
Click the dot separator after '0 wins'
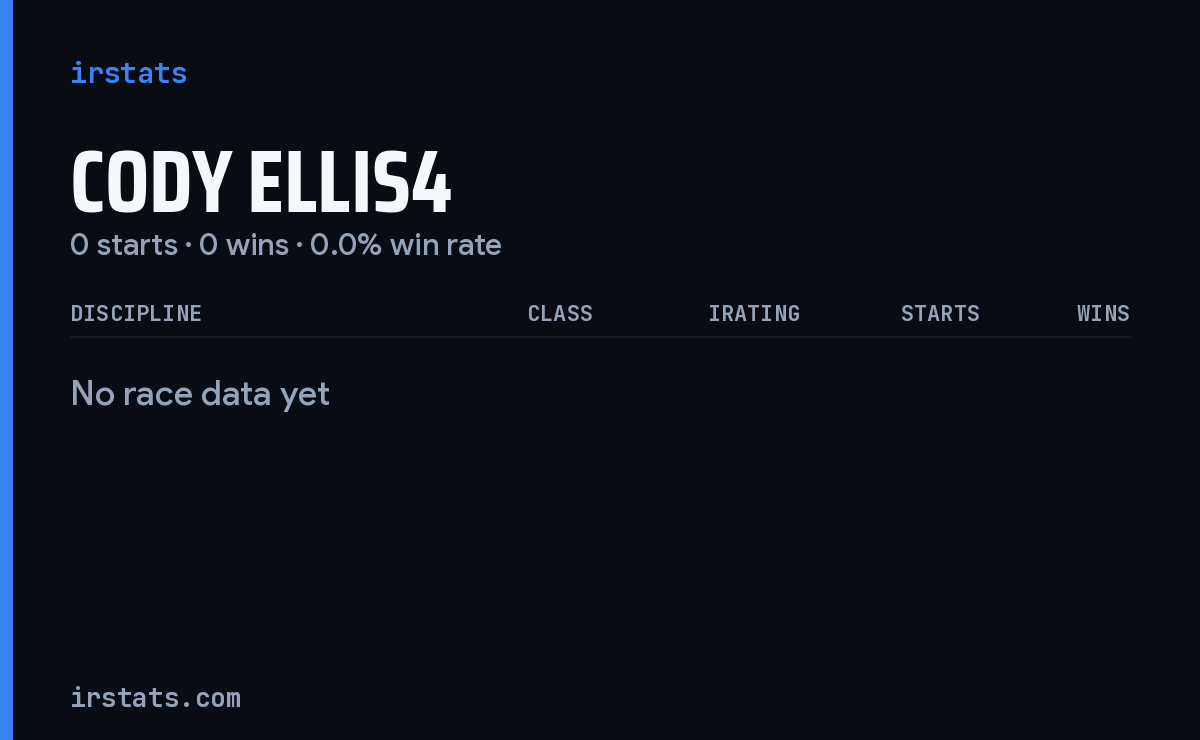click(x=299, y=246)
